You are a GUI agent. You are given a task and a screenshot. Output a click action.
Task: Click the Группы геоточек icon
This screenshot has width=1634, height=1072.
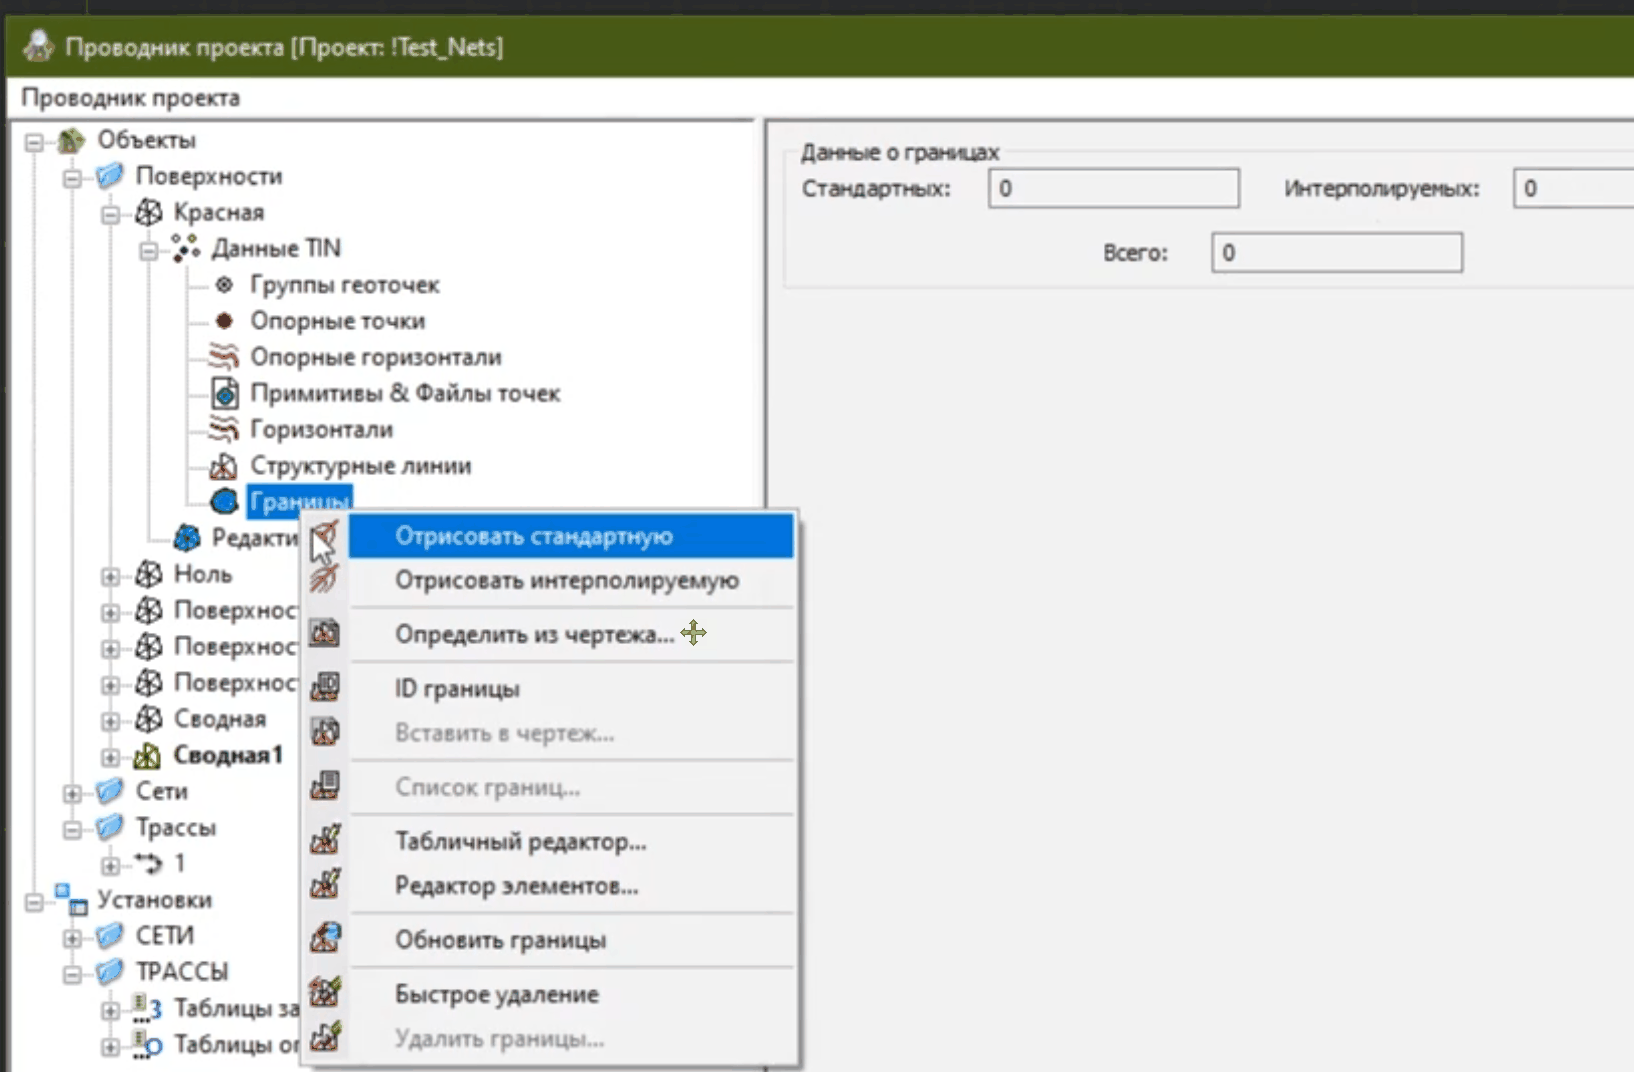[x=224, y=285]
